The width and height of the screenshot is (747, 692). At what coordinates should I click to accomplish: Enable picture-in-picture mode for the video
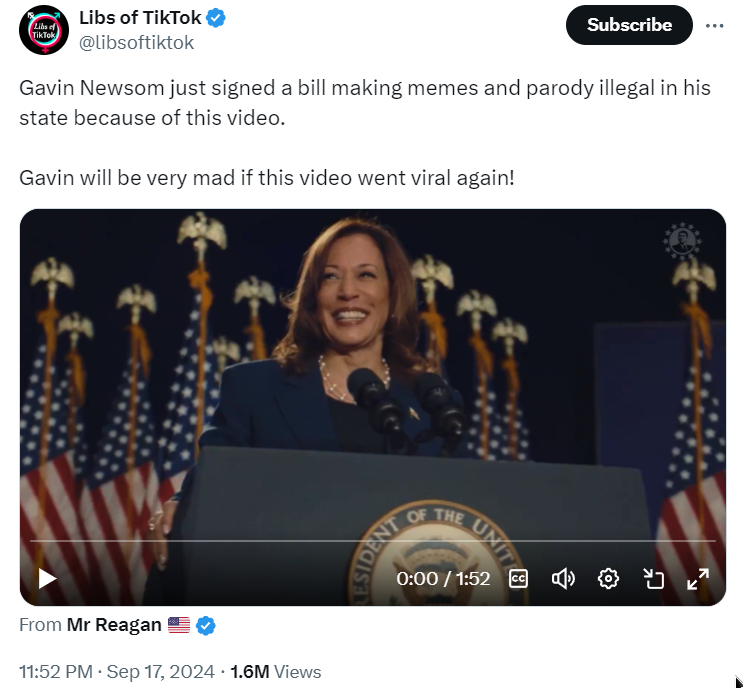(x=653, y=578)
